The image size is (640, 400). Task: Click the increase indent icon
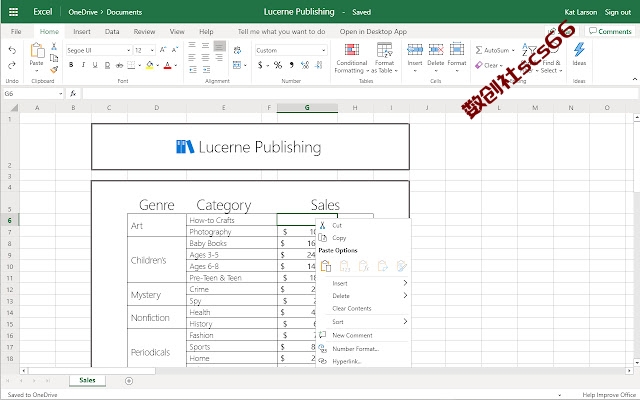206,69
